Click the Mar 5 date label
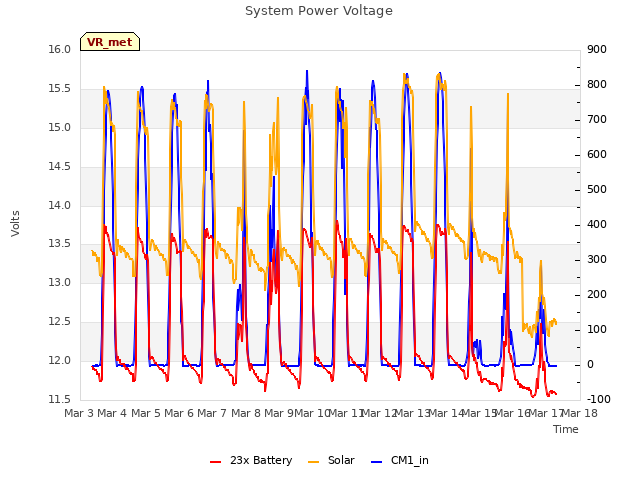 pos(146,413)
